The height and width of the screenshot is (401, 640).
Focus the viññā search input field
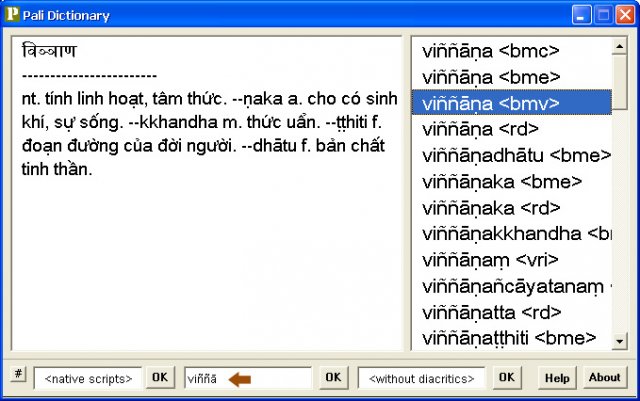coord(249,379)
